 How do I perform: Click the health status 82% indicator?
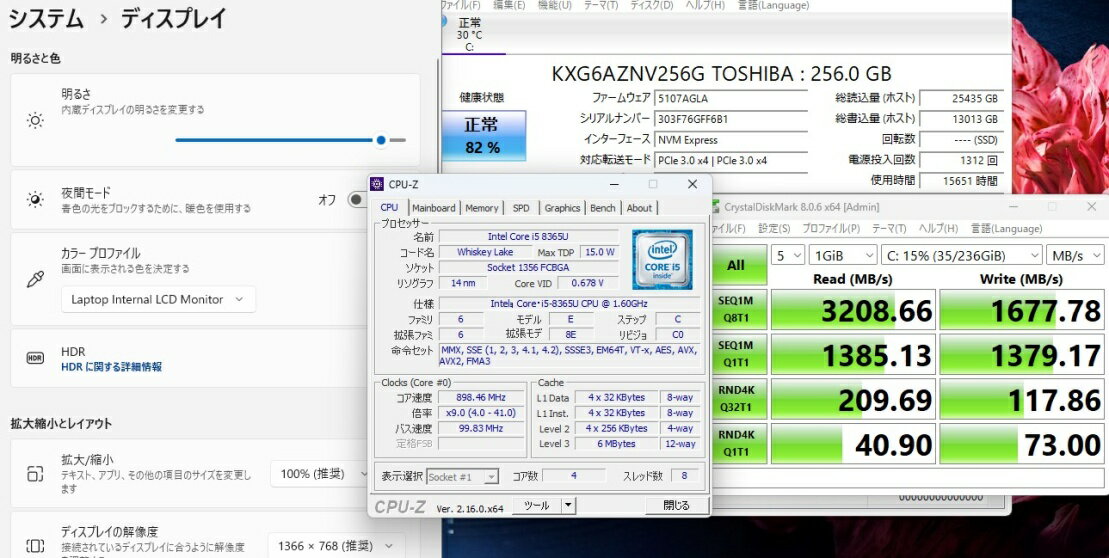[482, 136]
